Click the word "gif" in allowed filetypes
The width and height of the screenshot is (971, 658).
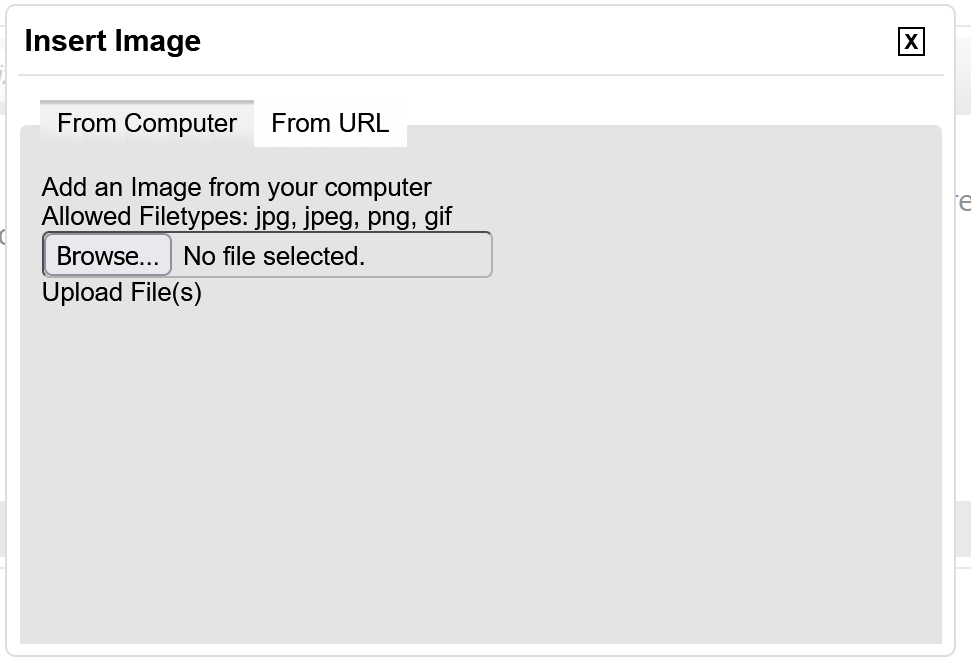[438, 217]
